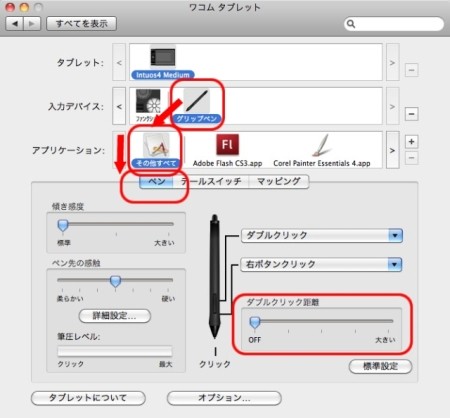Switch to the マッピング tab
This screenshot has height=418, width=450.
click(279, 182)
